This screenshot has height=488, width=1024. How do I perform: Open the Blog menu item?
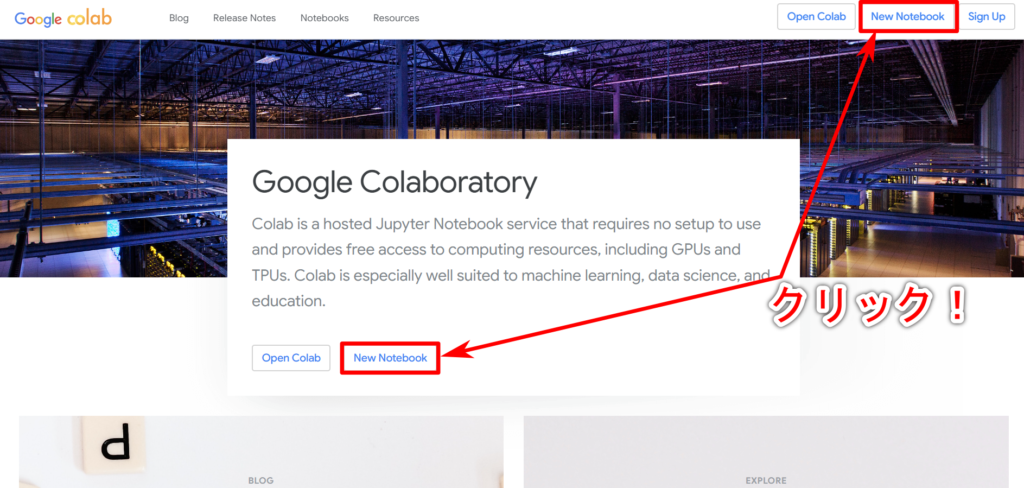(179, 18)
